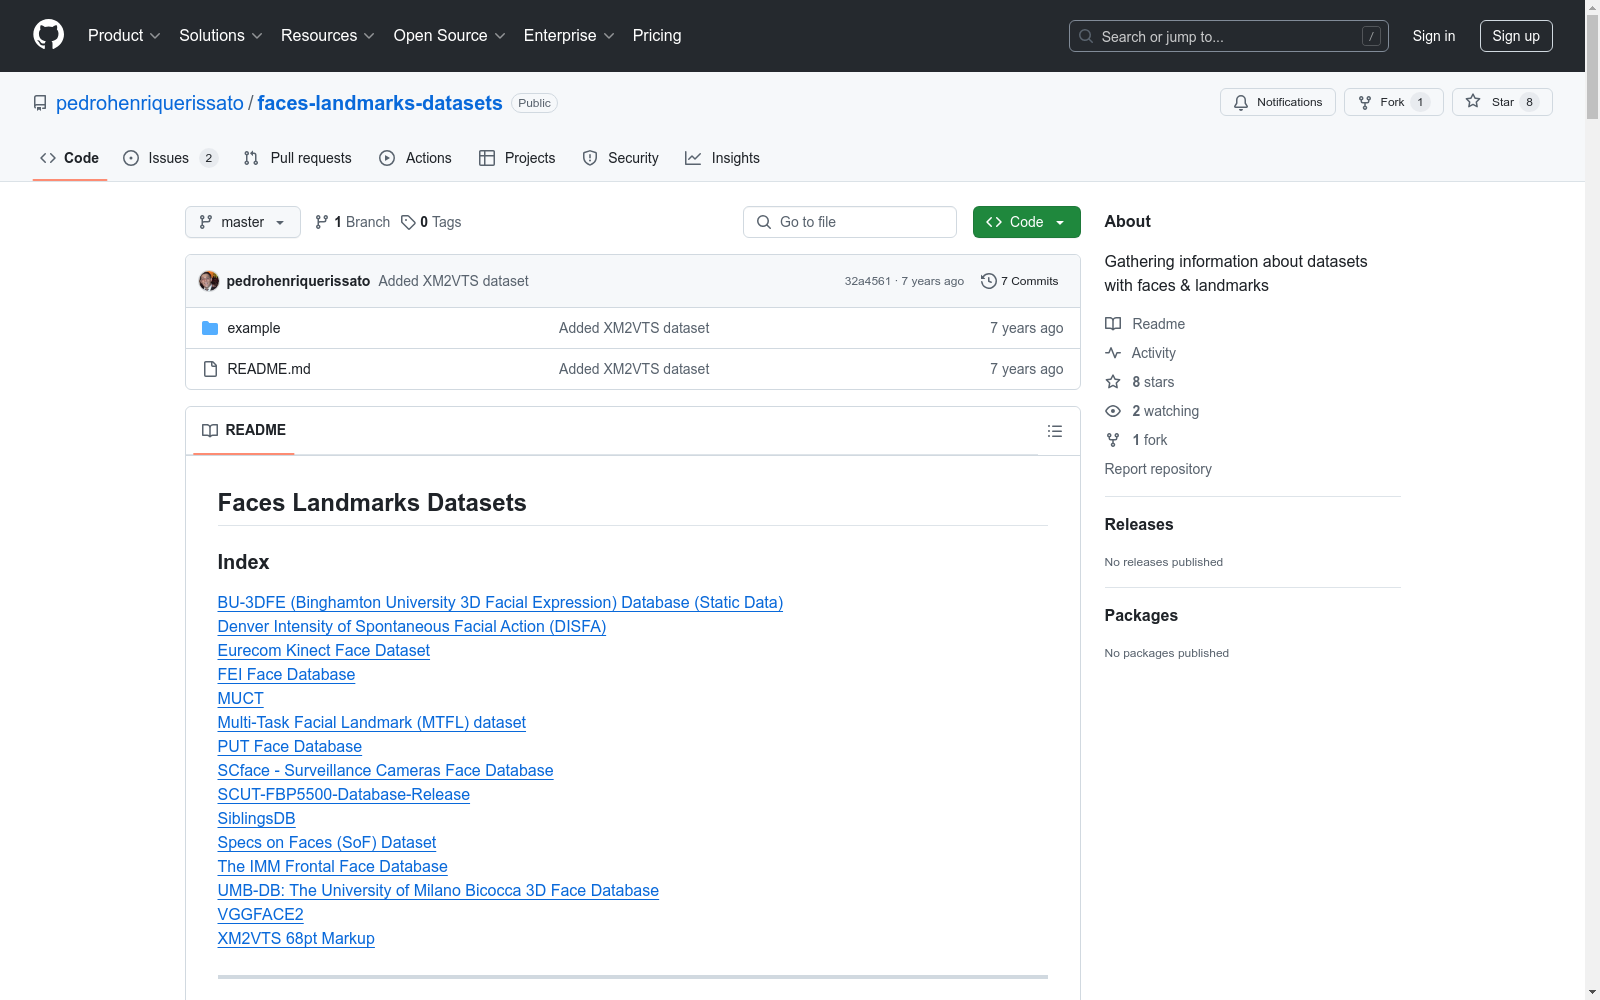Image resolution: width=1600 pixels, height=1000 pixels.
Task: Expand the Enterprise menu
Action: pyautogui.click(x=569, y=36)
